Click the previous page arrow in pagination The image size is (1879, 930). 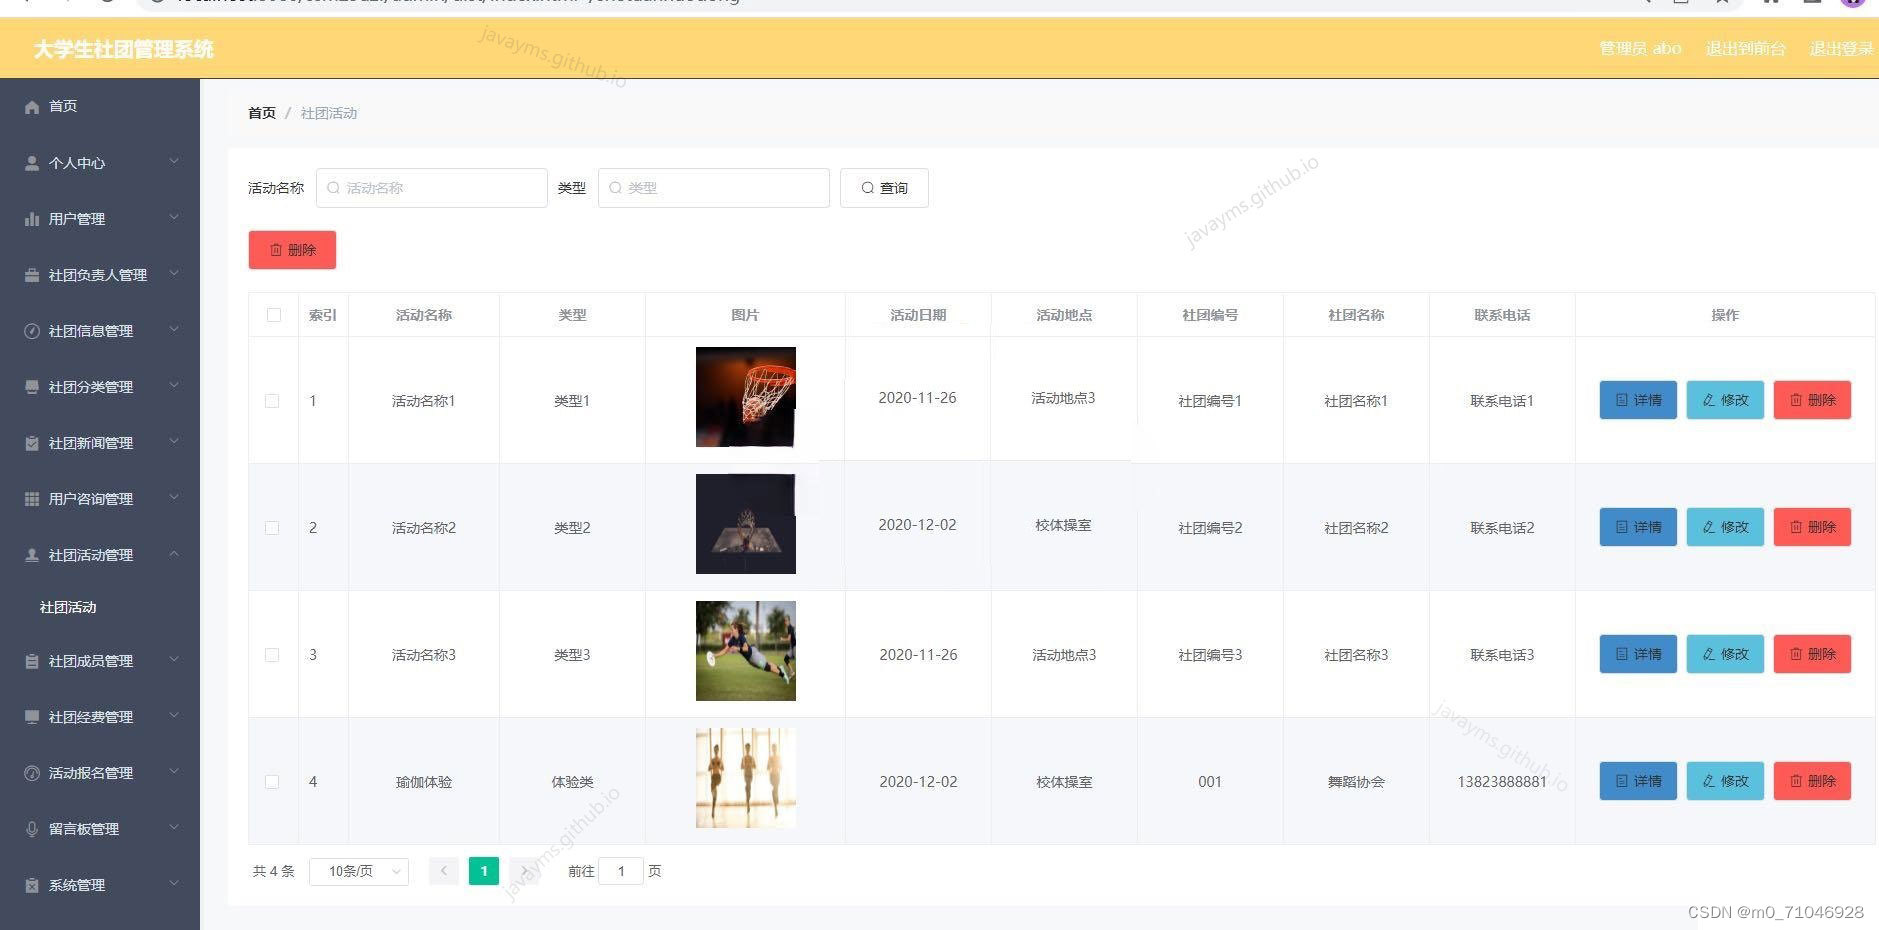pyautogui.click(x=444, y=871)
